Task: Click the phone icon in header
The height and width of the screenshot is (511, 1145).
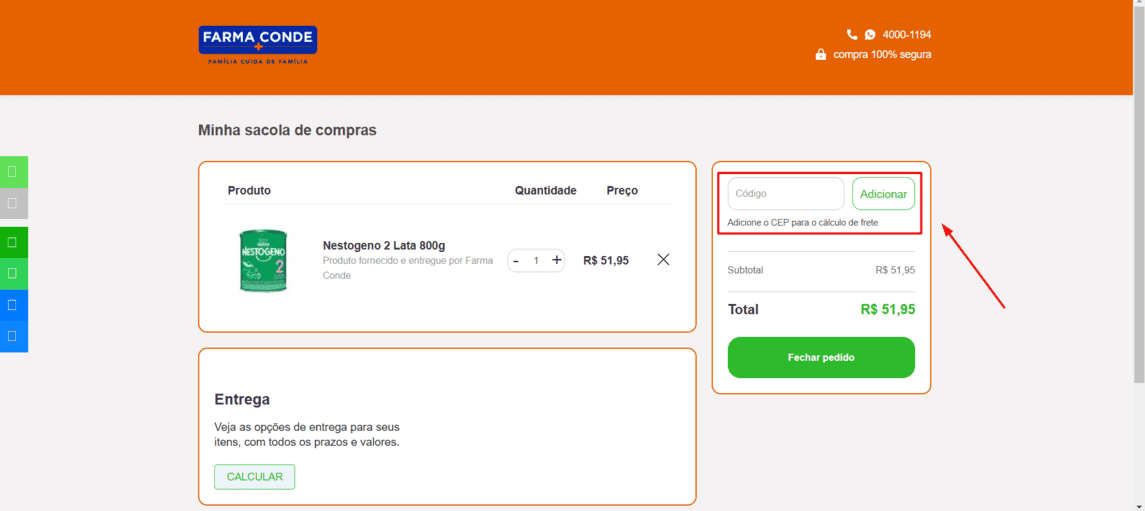Action: [x=851, y=34]
